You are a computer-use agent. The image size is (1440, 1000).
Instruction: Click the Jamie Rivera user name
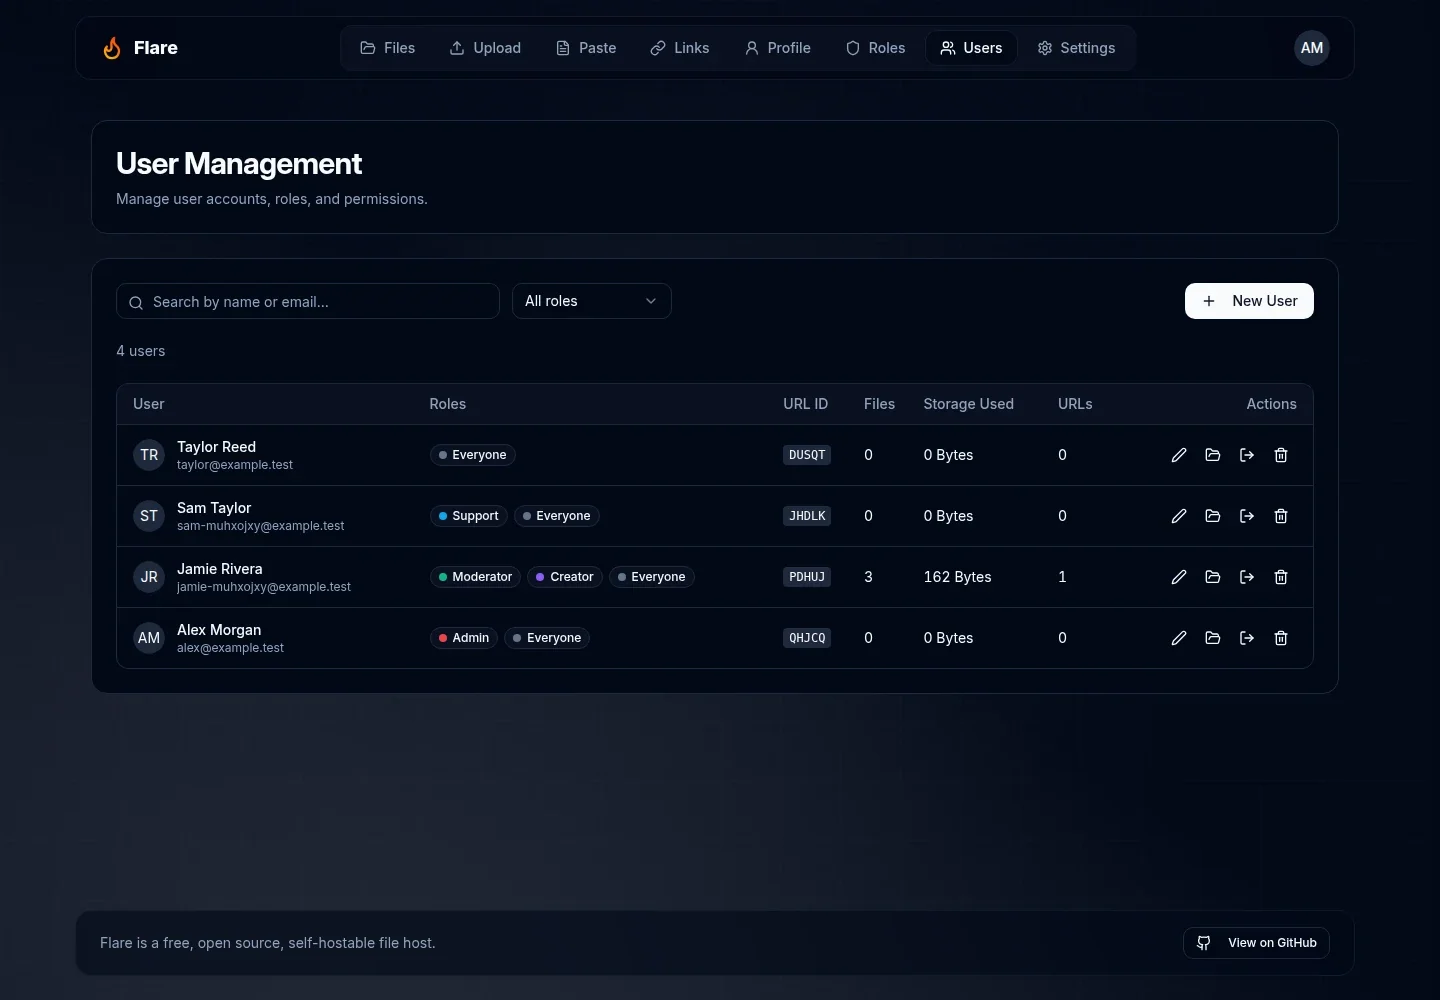pos(220,569)
